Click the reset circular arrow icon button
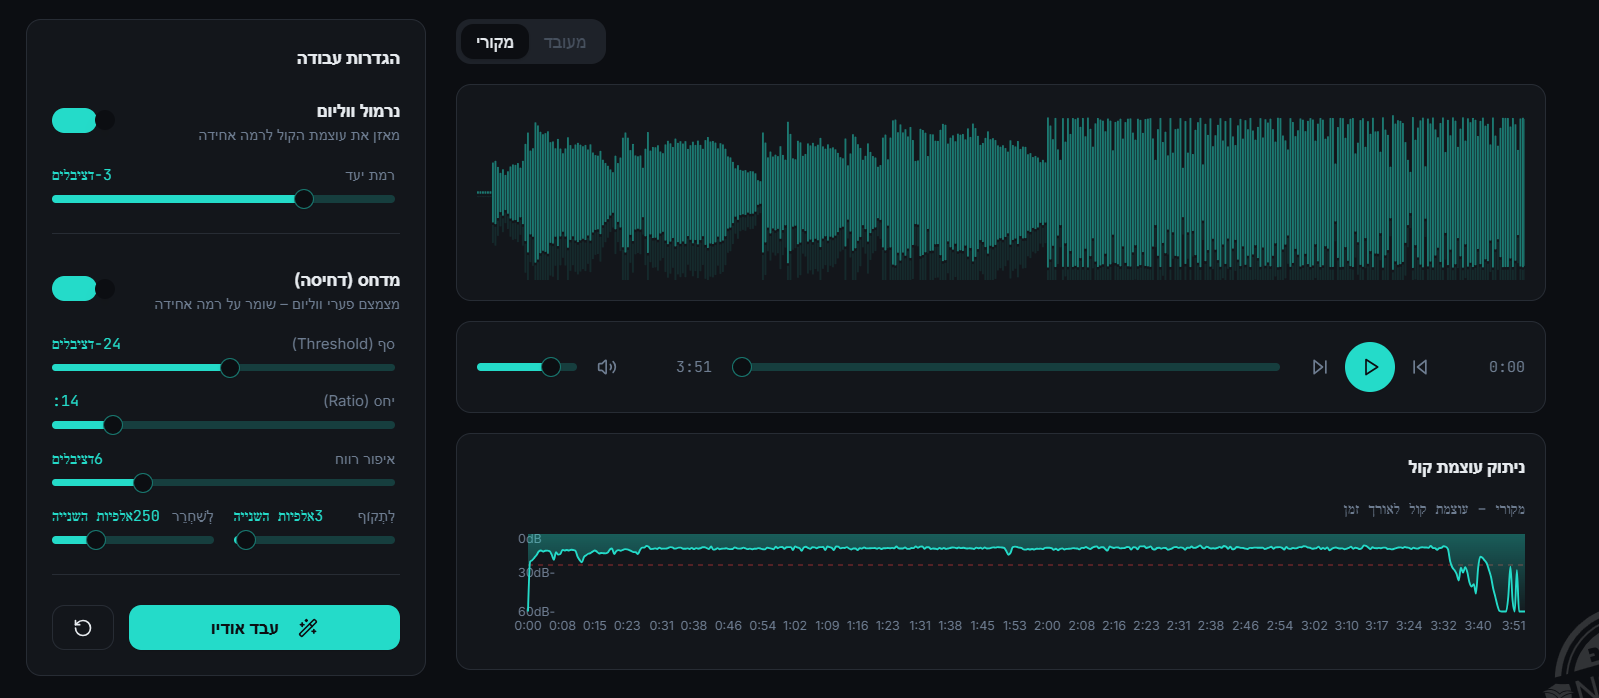This screenshot has height=698, width=1599. pyautogui.click(x=83, y=628)
